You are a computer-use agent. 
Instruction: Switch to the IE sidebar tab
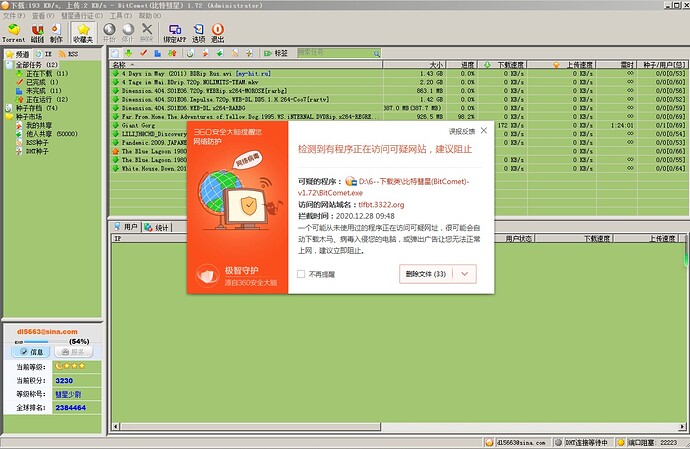click(x=44, y=54)
